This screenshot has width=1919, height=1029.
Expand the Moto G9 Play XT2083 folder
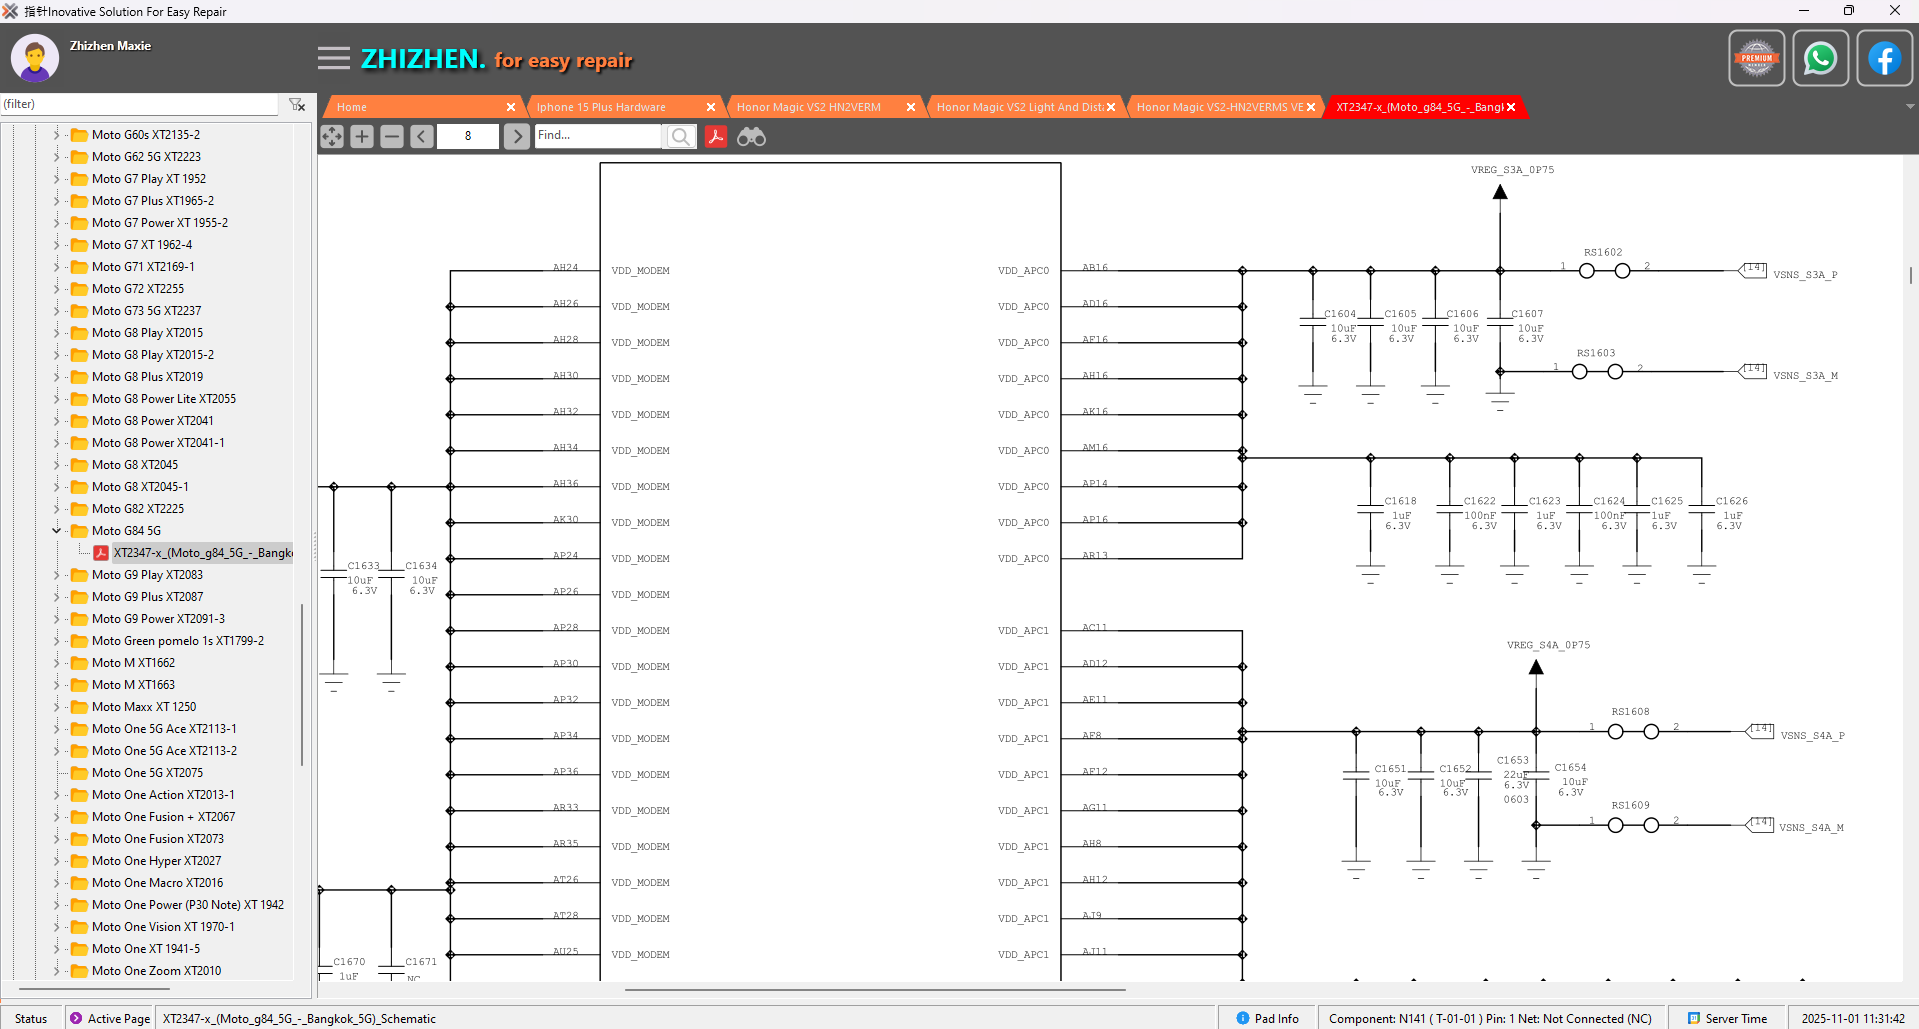(56, 574)
